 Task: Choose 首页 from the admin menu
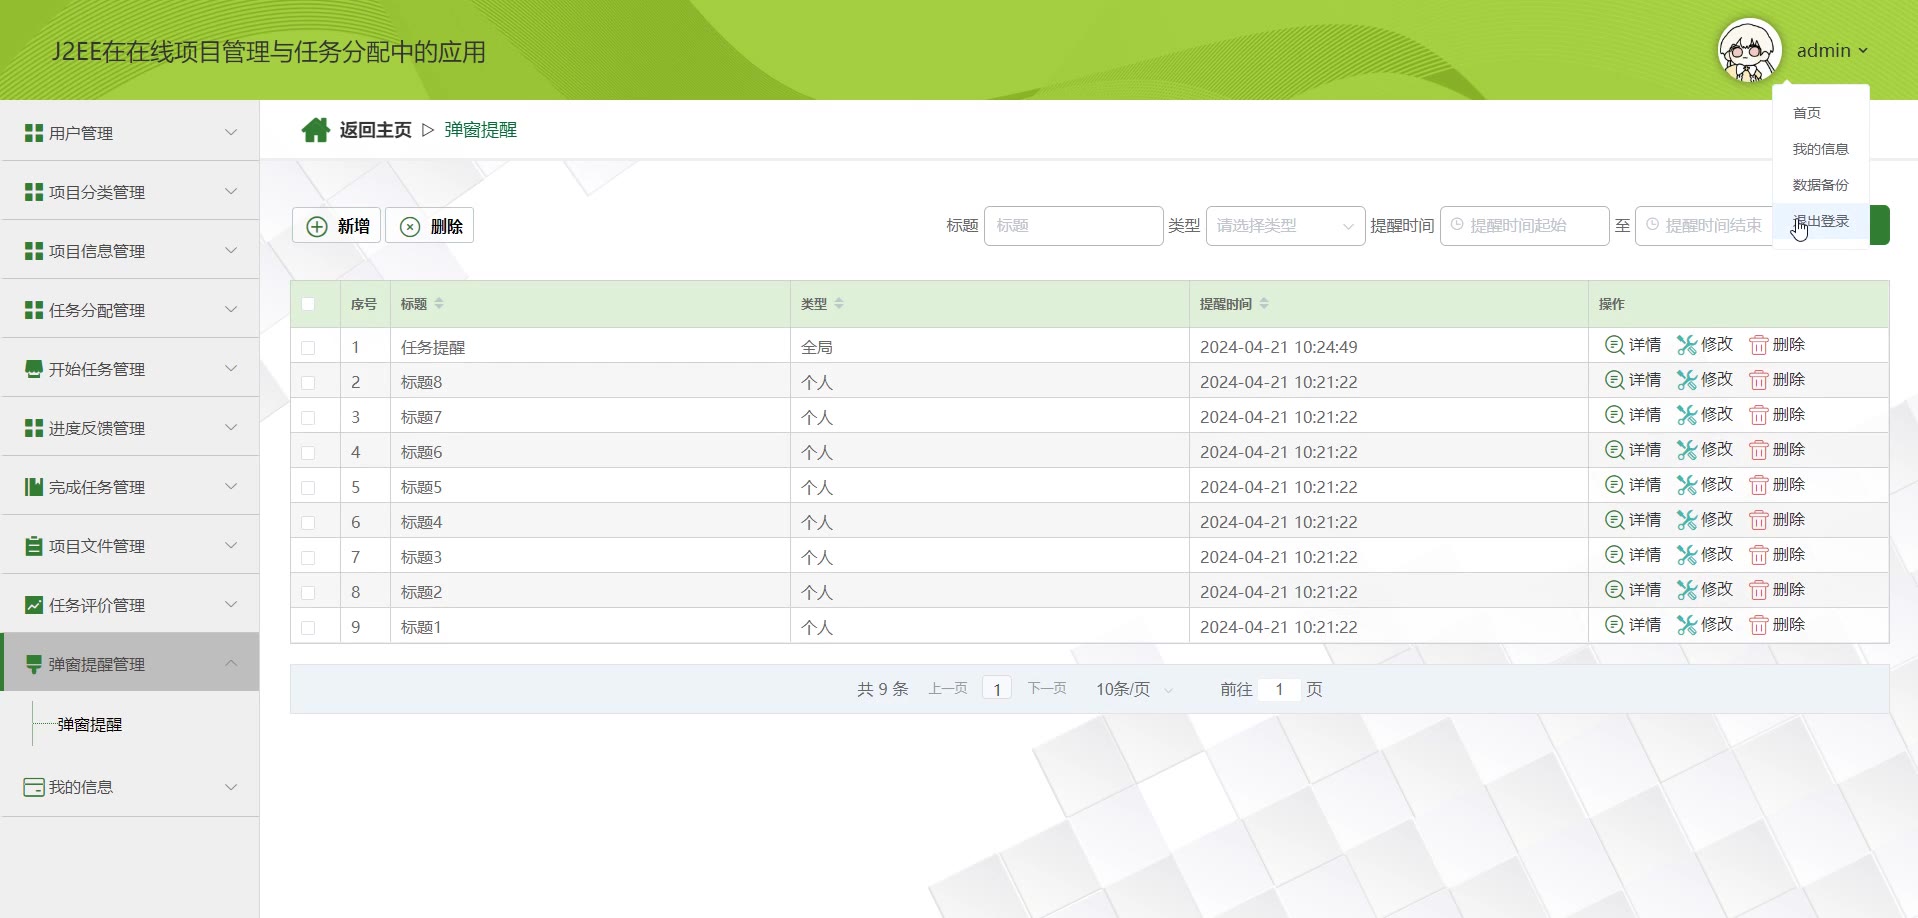[1820, 113]
